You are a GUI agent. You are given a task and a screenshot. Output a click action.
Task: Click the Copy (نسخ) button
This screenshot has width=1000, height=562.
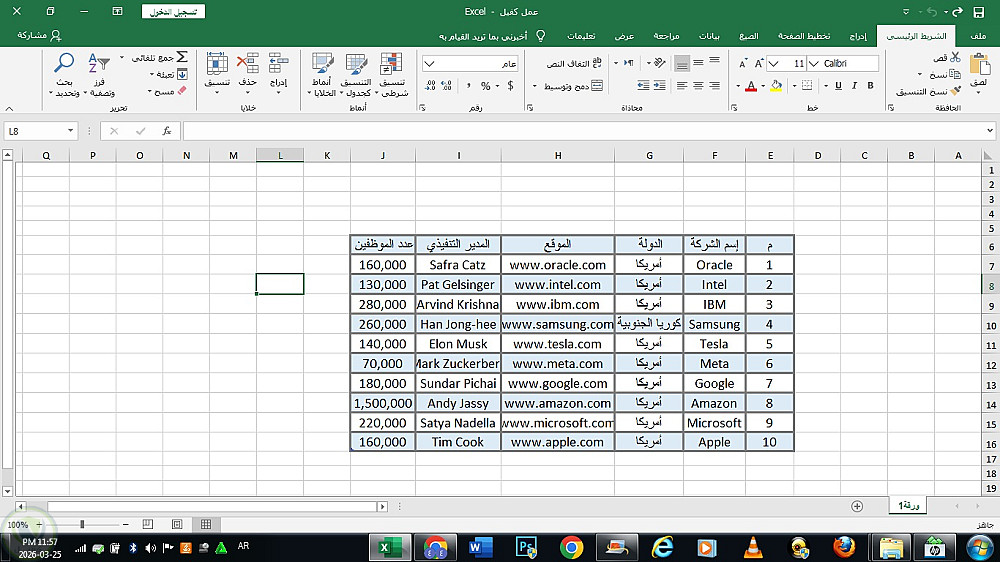coord(945,74)
